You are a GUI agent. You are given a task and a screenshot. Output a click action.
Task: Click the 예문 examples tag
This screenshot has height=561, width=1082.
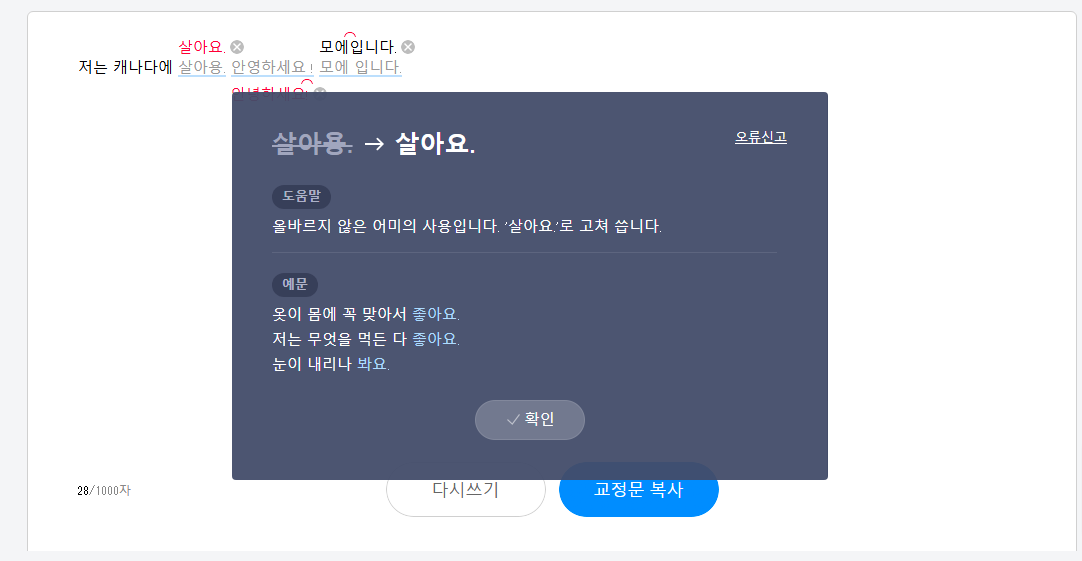tap(295, 284)
